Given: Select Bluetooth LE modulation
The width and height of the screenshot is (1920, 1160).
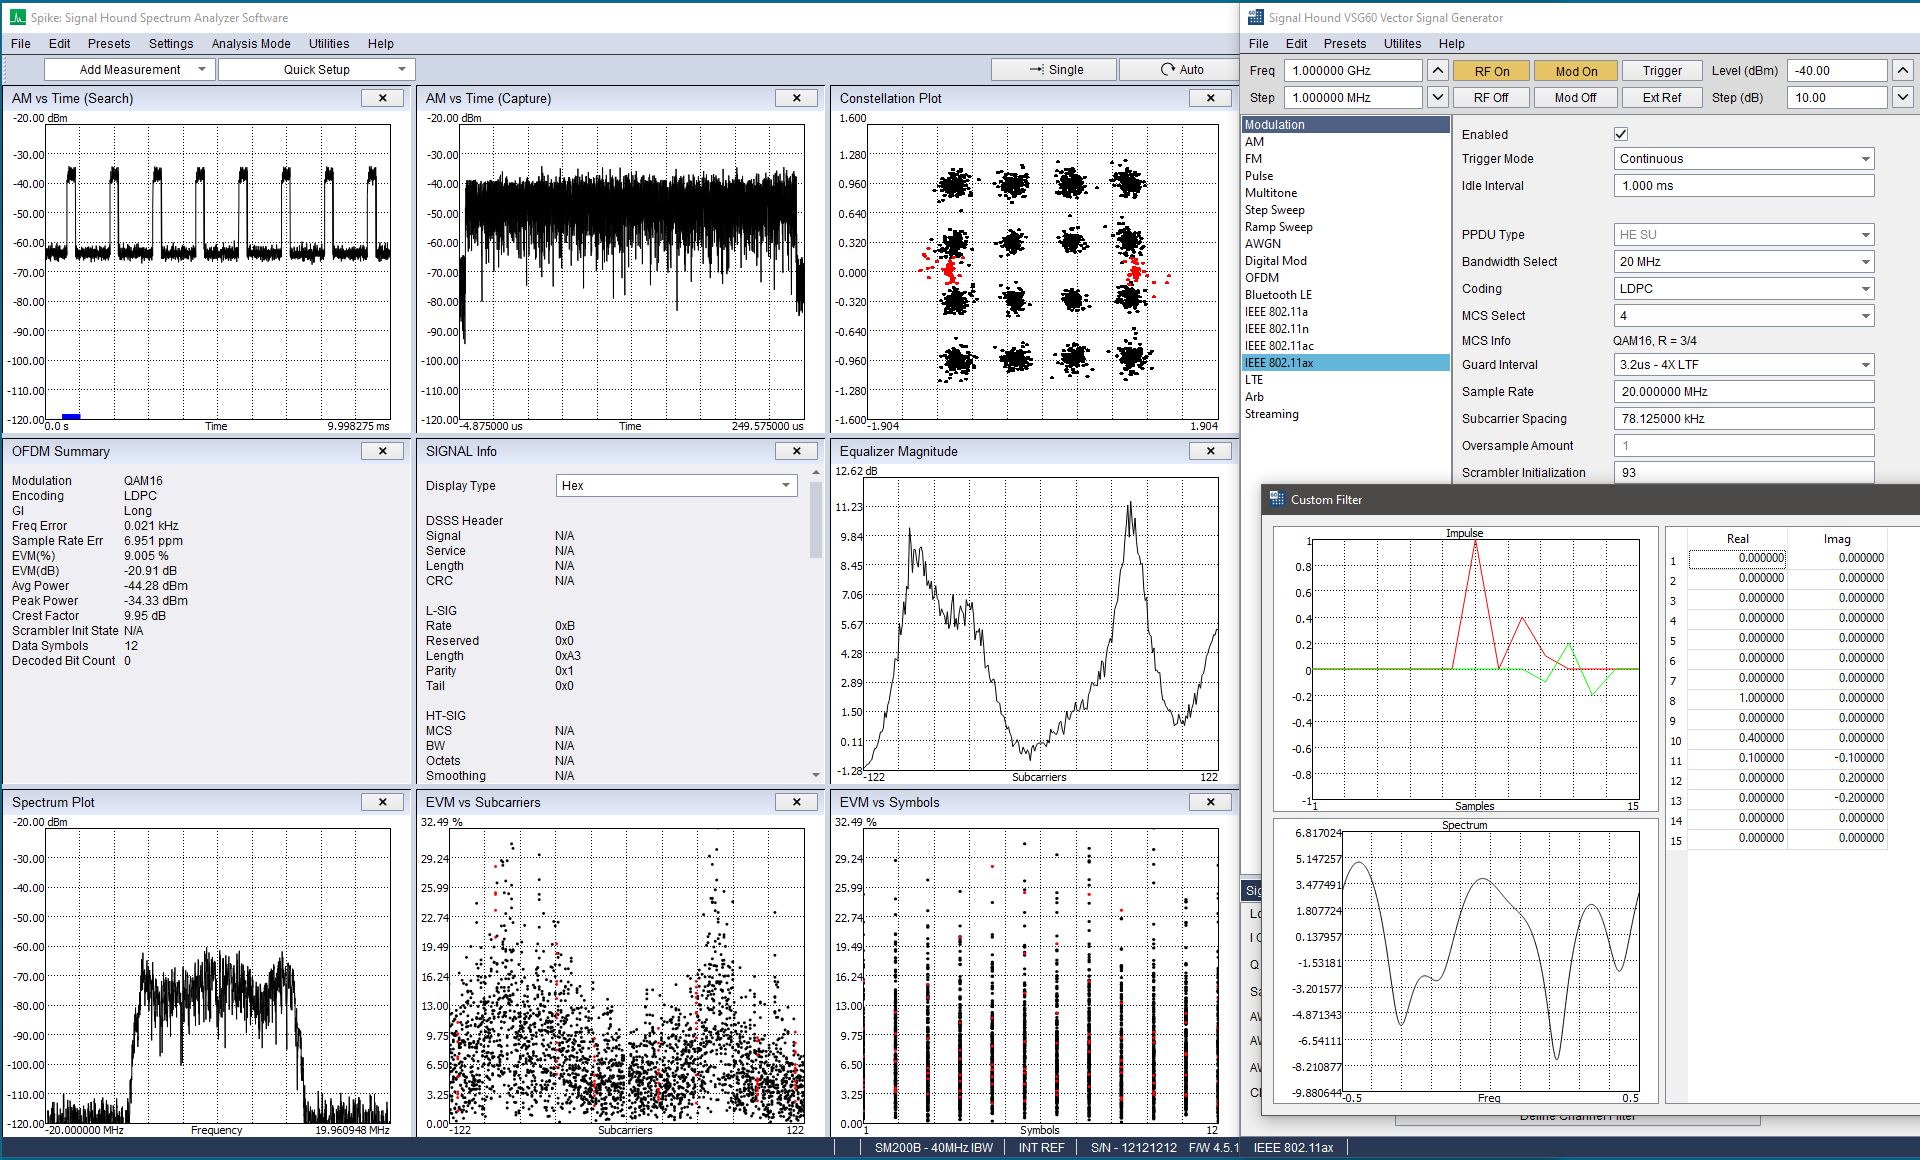Looking at the screenshot, I should click(x=1346, y=294).
